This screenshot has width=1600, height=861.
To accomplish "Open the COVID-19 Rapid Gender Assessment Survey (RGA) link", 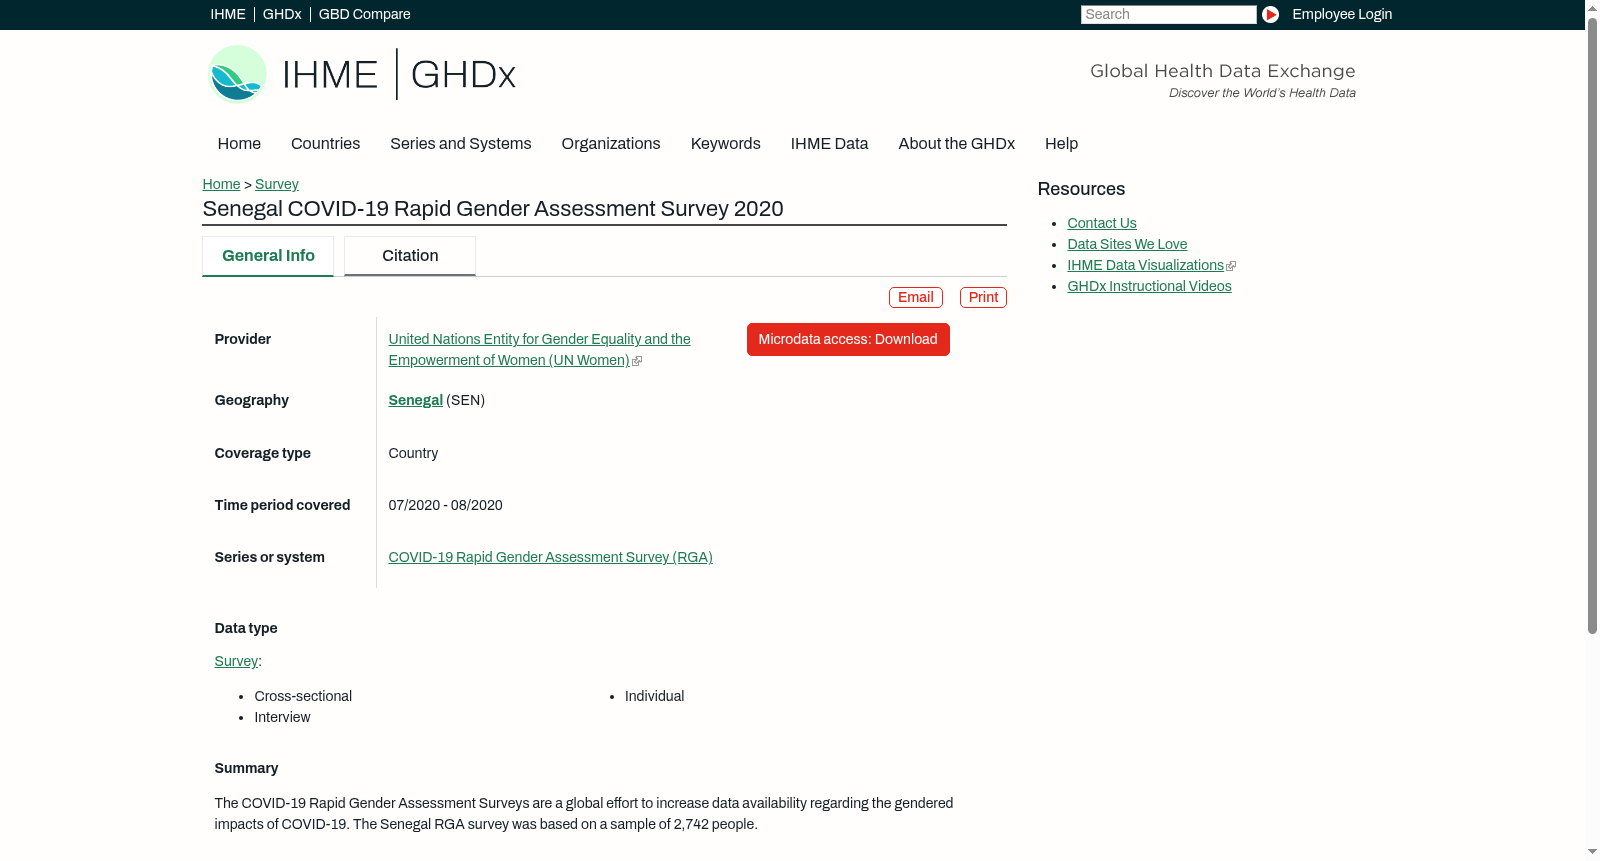I will pyautogui.click(x=550, y=557).
